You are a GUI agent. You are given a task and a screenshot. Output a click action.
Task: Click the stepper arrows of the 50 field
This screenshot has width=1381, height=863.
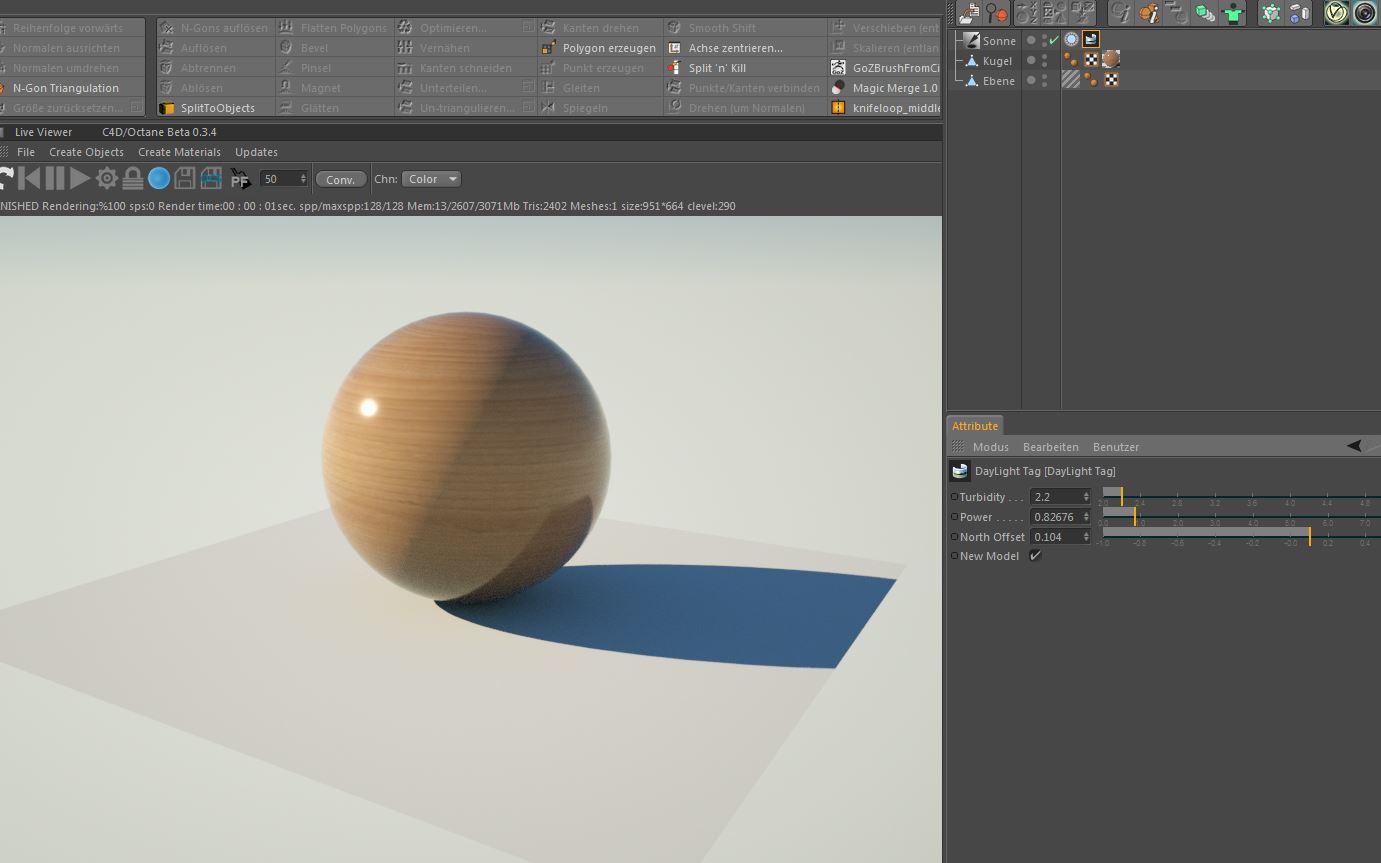304,179
